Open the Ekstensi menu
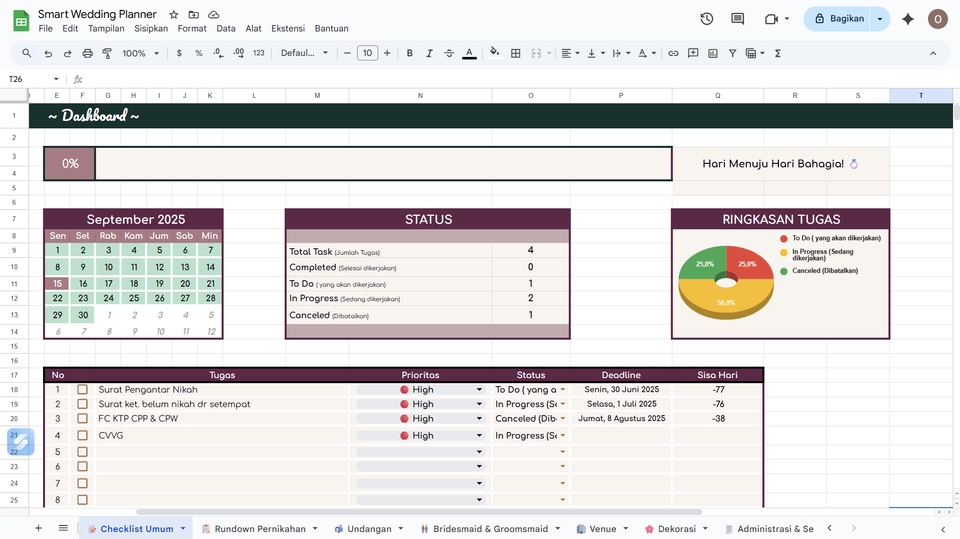960x539 pixels. 288,29
